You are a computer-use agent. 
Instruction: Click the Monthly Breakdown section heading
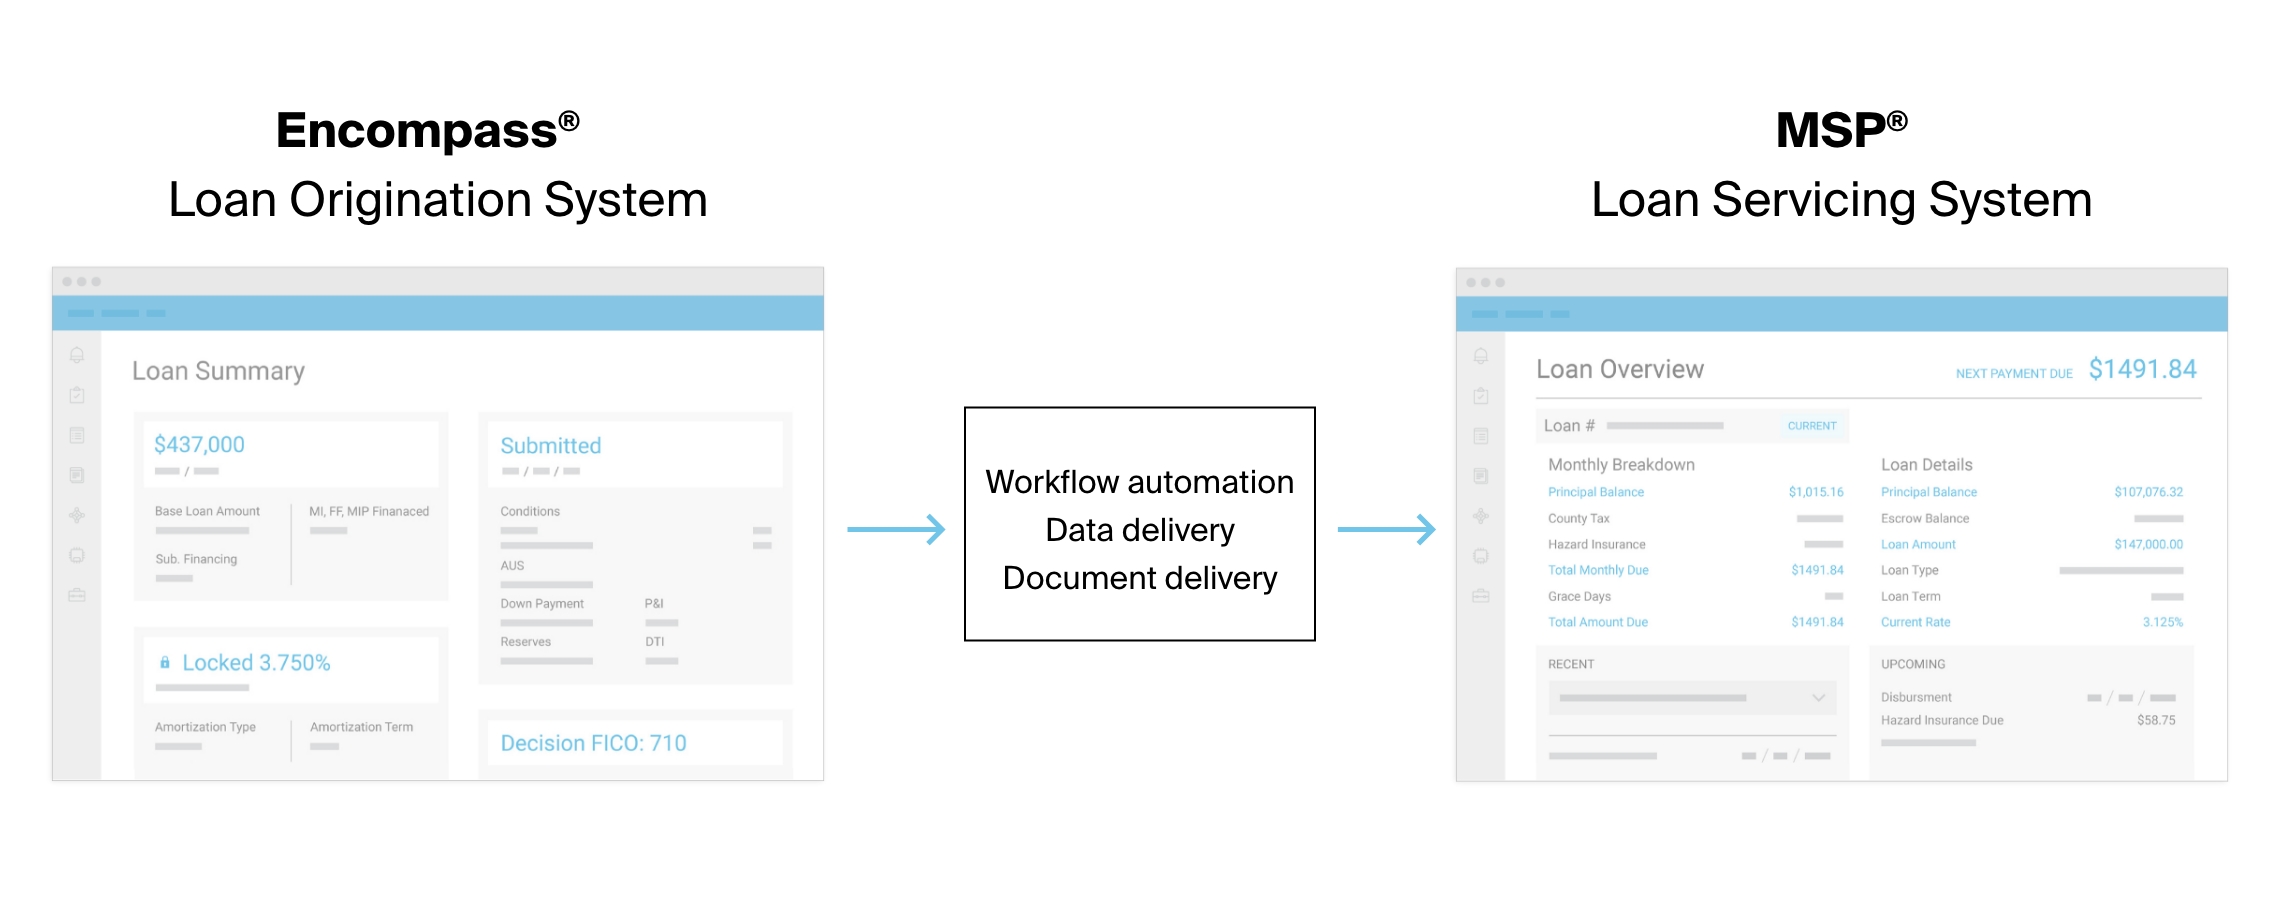click(x=1621, y=465)
